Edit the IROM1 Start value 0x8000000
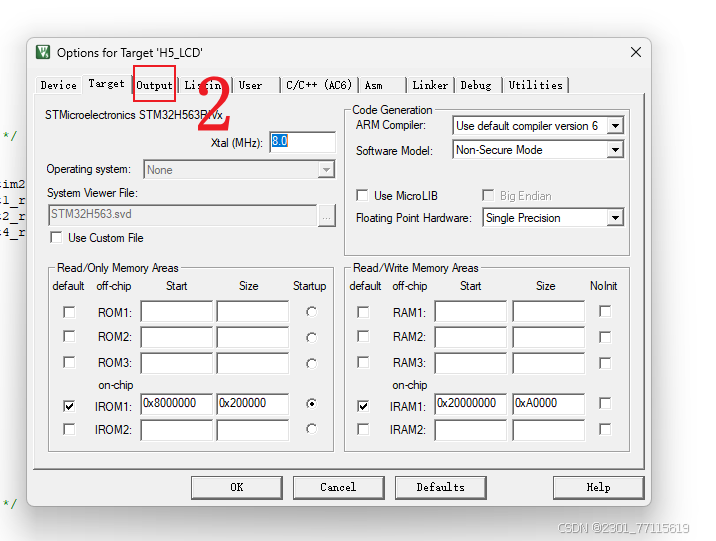Image resolution: width=716 pixels, height=541 pixels. [176, 404]
